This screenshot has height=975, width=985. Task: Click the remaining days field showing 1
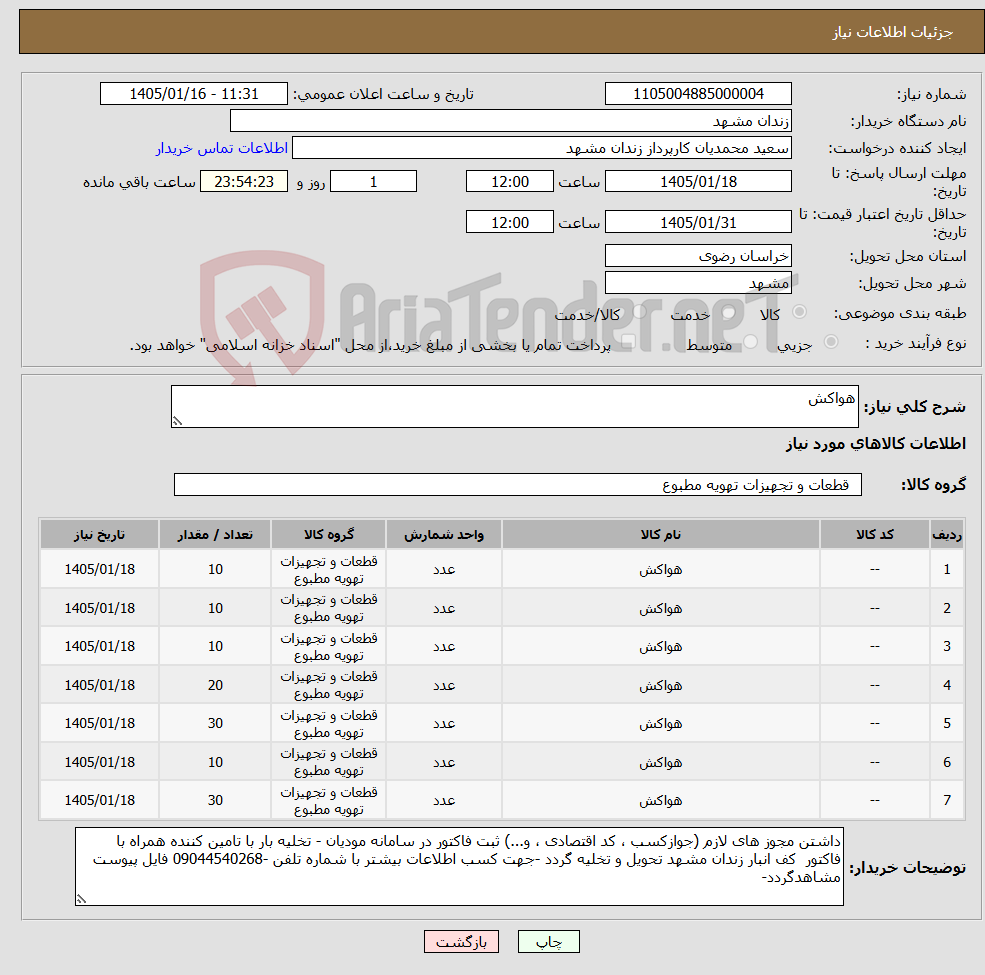point(373,182)
